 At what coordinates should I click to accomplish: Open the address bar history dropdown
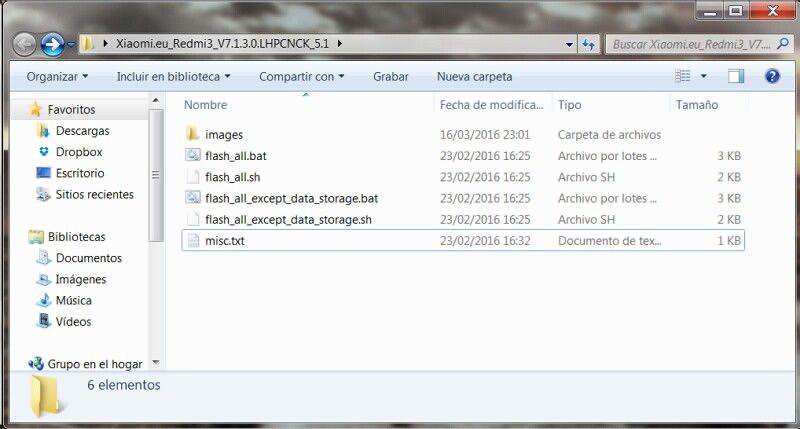569,44
